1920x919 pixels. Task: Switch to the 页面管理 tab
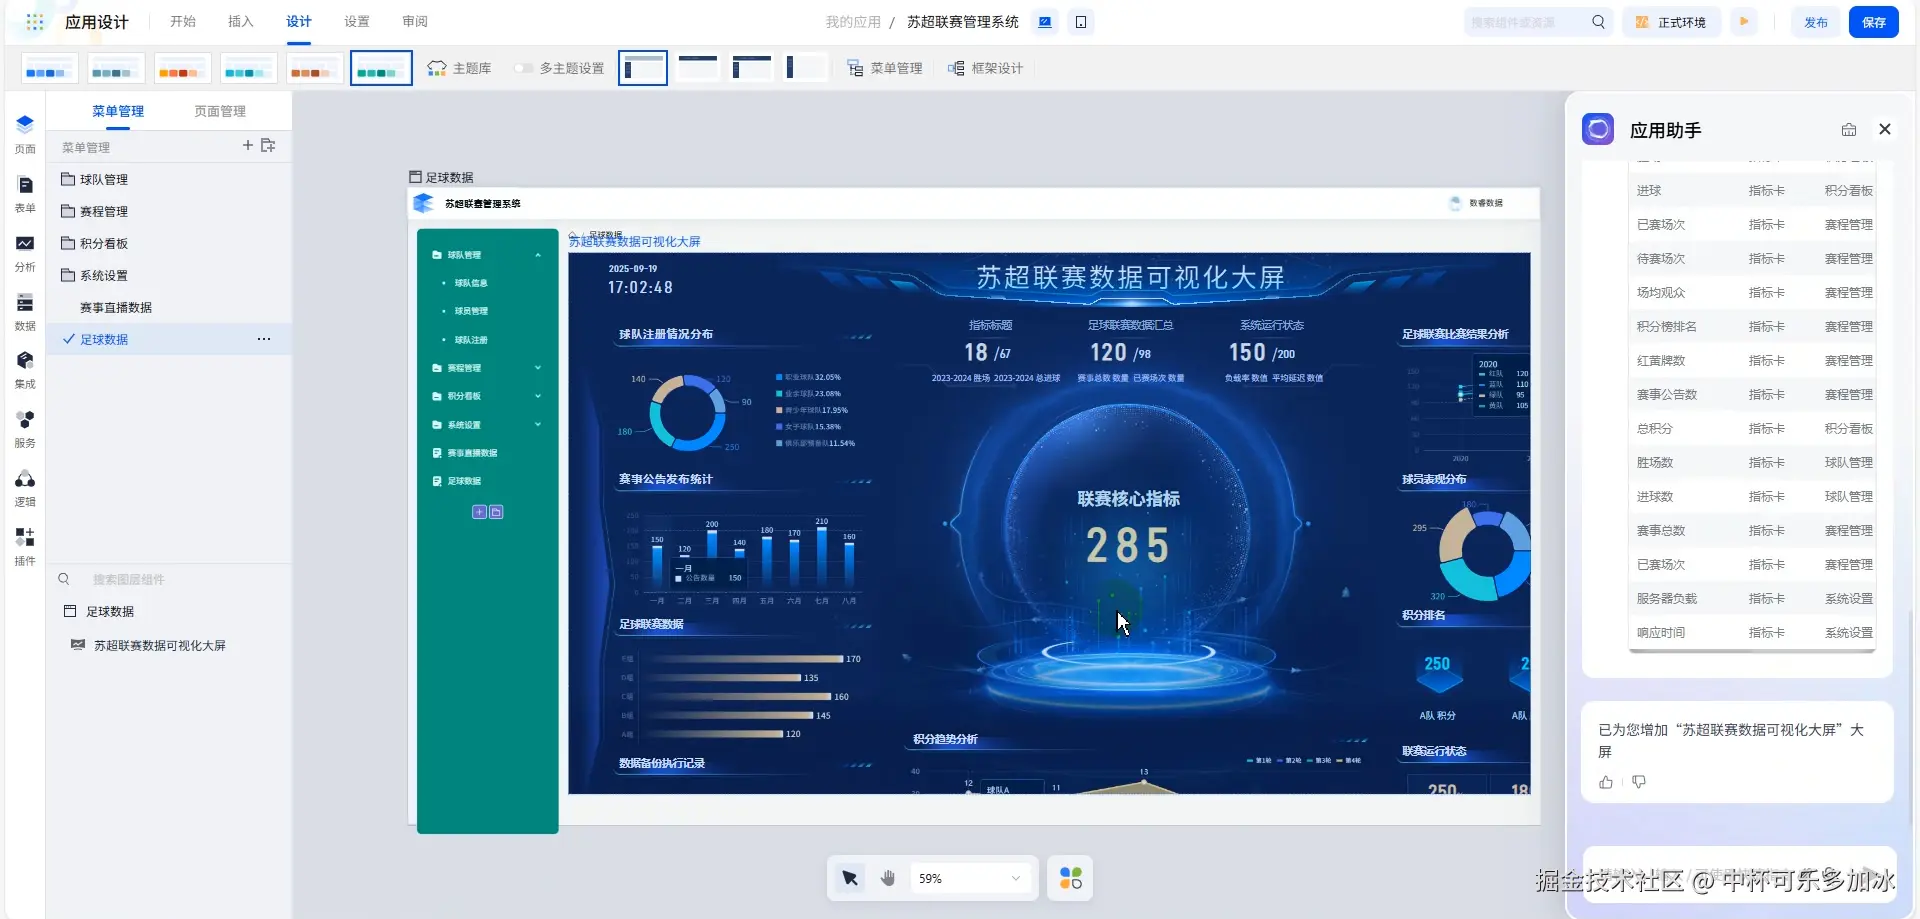(220, 111)
